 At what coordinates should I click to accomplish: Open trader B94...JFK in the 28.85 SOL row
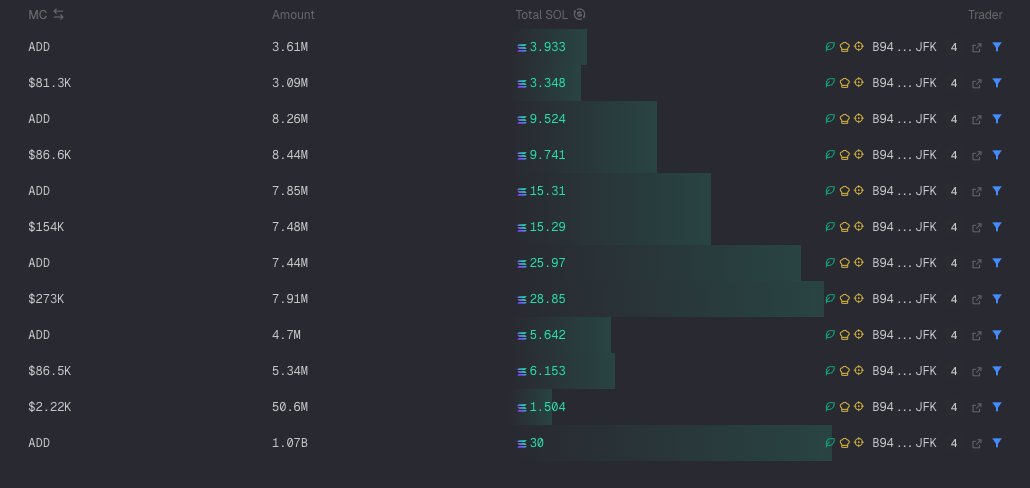point(904,299)
